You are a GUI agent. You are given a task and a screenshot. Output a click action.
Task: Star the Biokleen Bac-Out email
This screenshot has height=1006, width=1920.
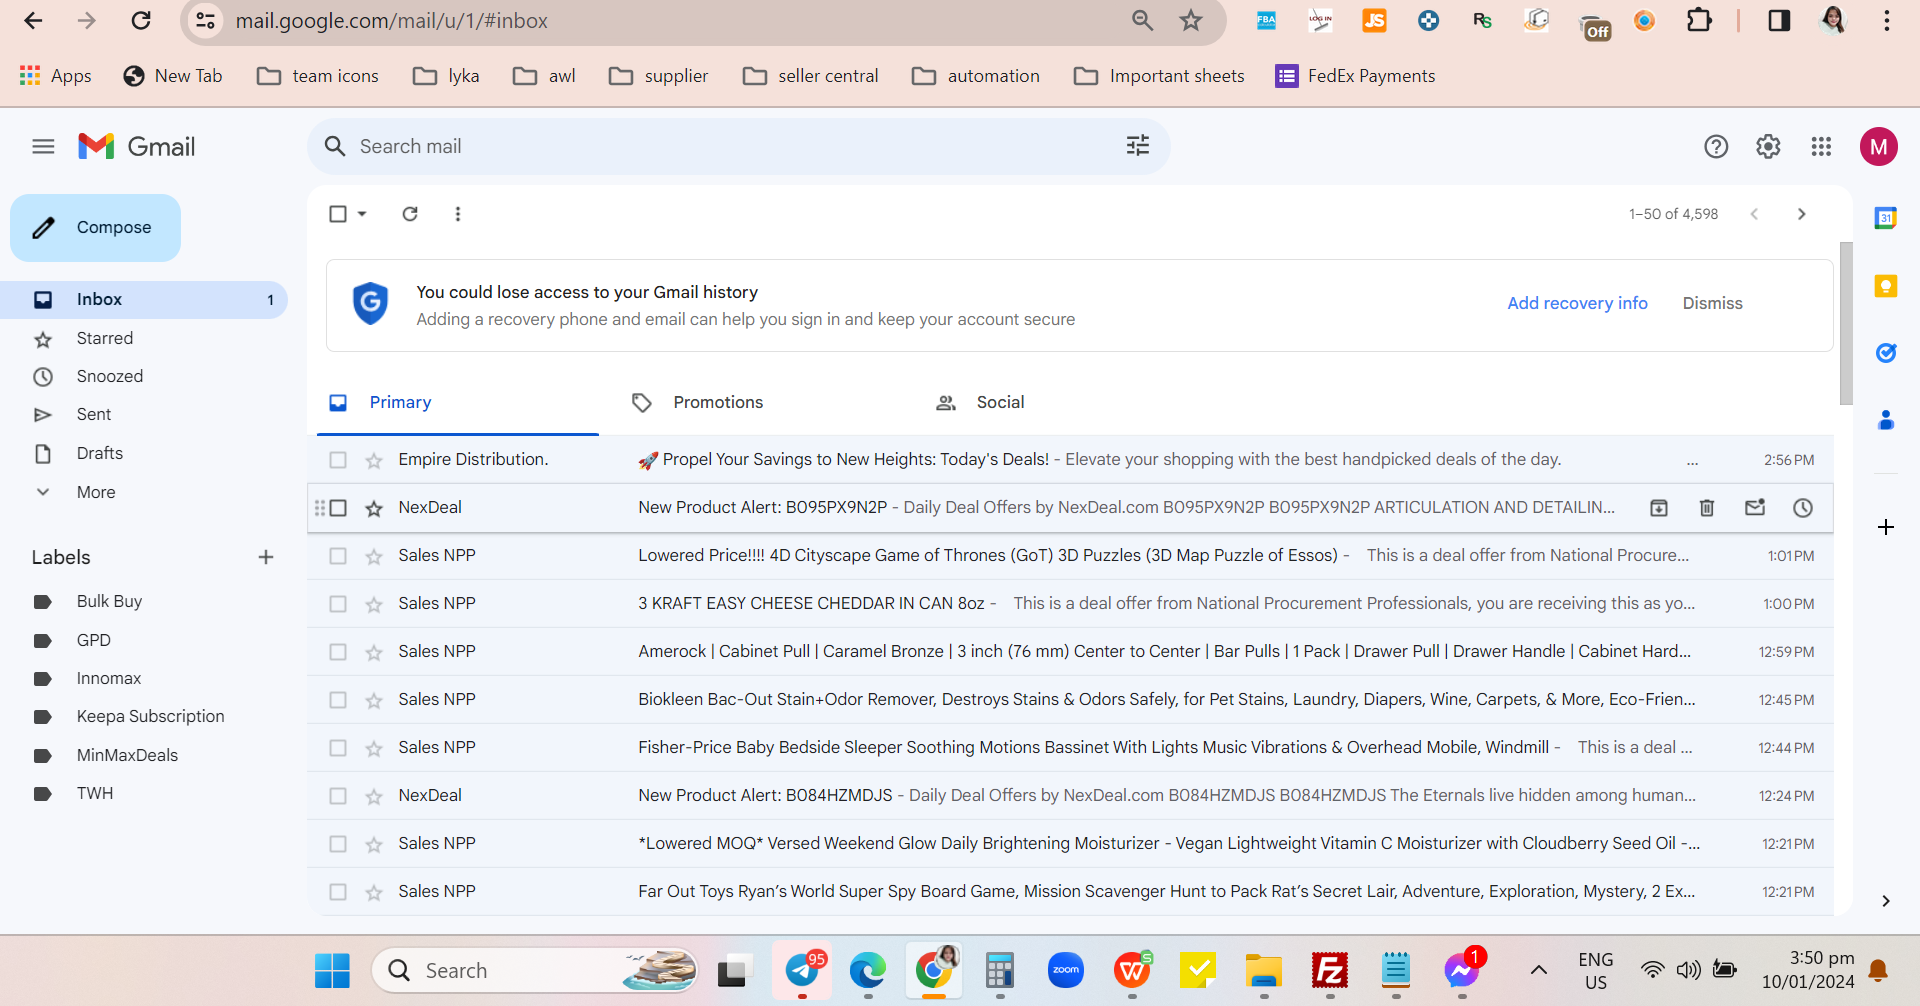[374, 700]
